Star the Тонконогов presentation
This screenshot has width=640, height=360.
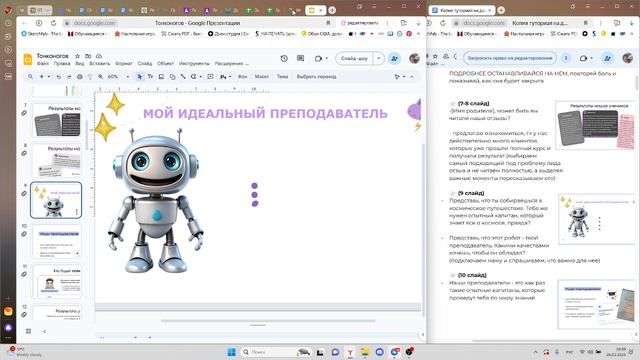click(x=77, y=56)
